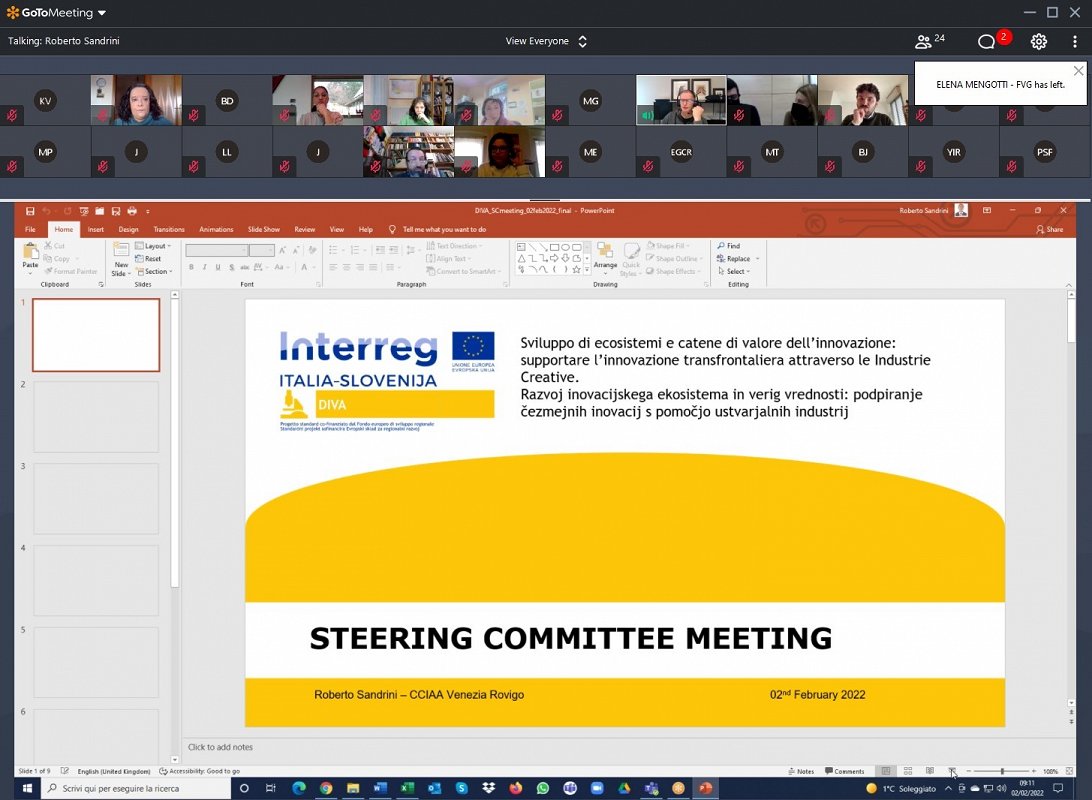Screen dimensions: 1092x800
Task: Select the KV participant tile
Action: [x=45, y=100]
